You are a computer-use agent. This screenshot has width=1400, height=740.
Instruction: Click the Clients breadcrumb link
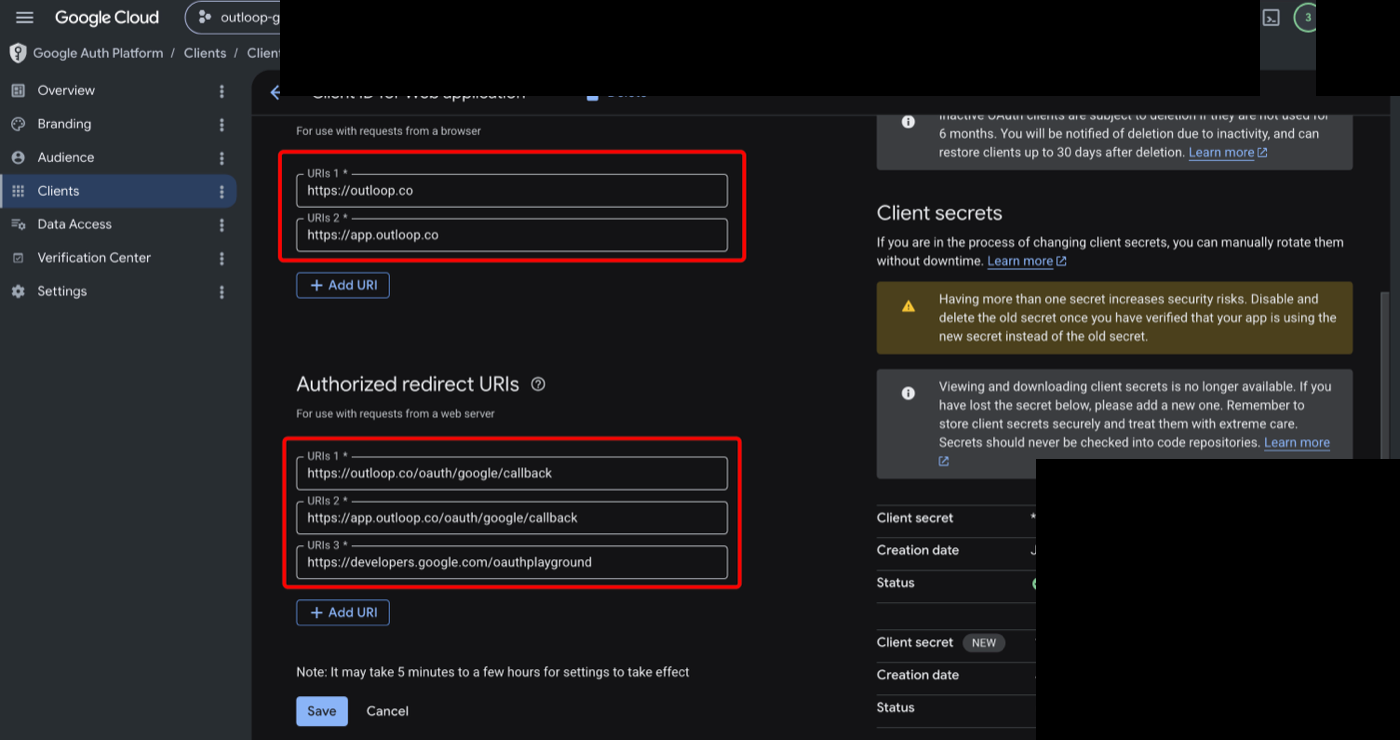(205, 53)
